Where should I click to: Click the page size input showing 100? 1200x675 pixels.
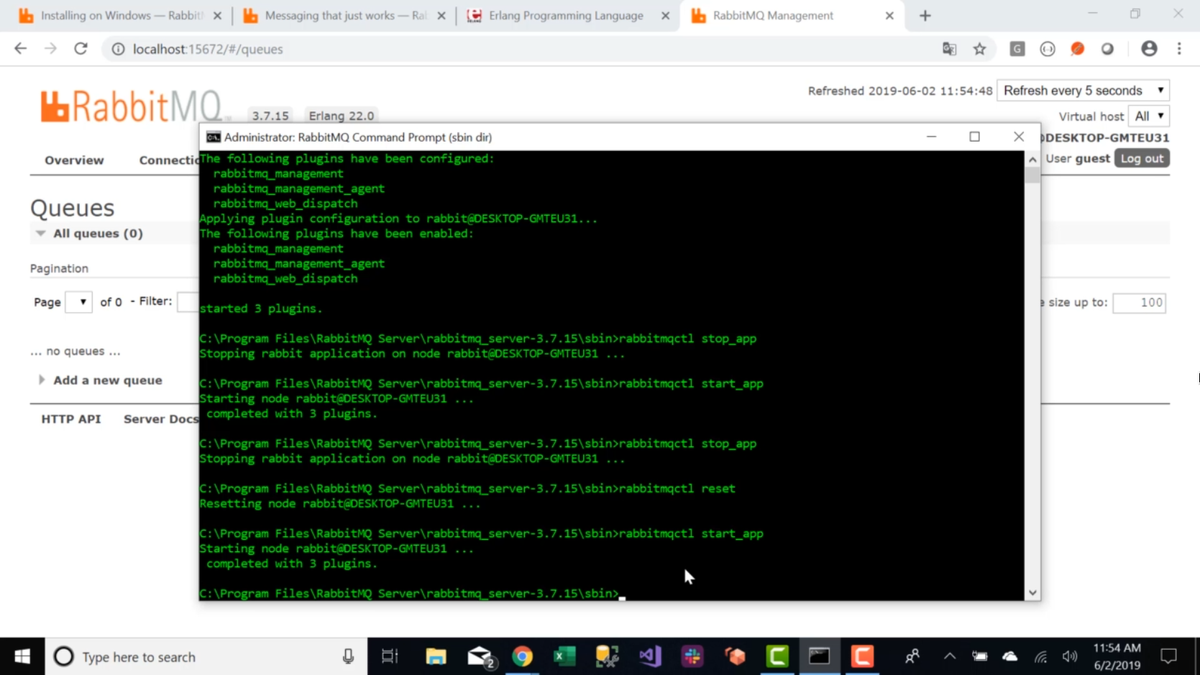1139,302
